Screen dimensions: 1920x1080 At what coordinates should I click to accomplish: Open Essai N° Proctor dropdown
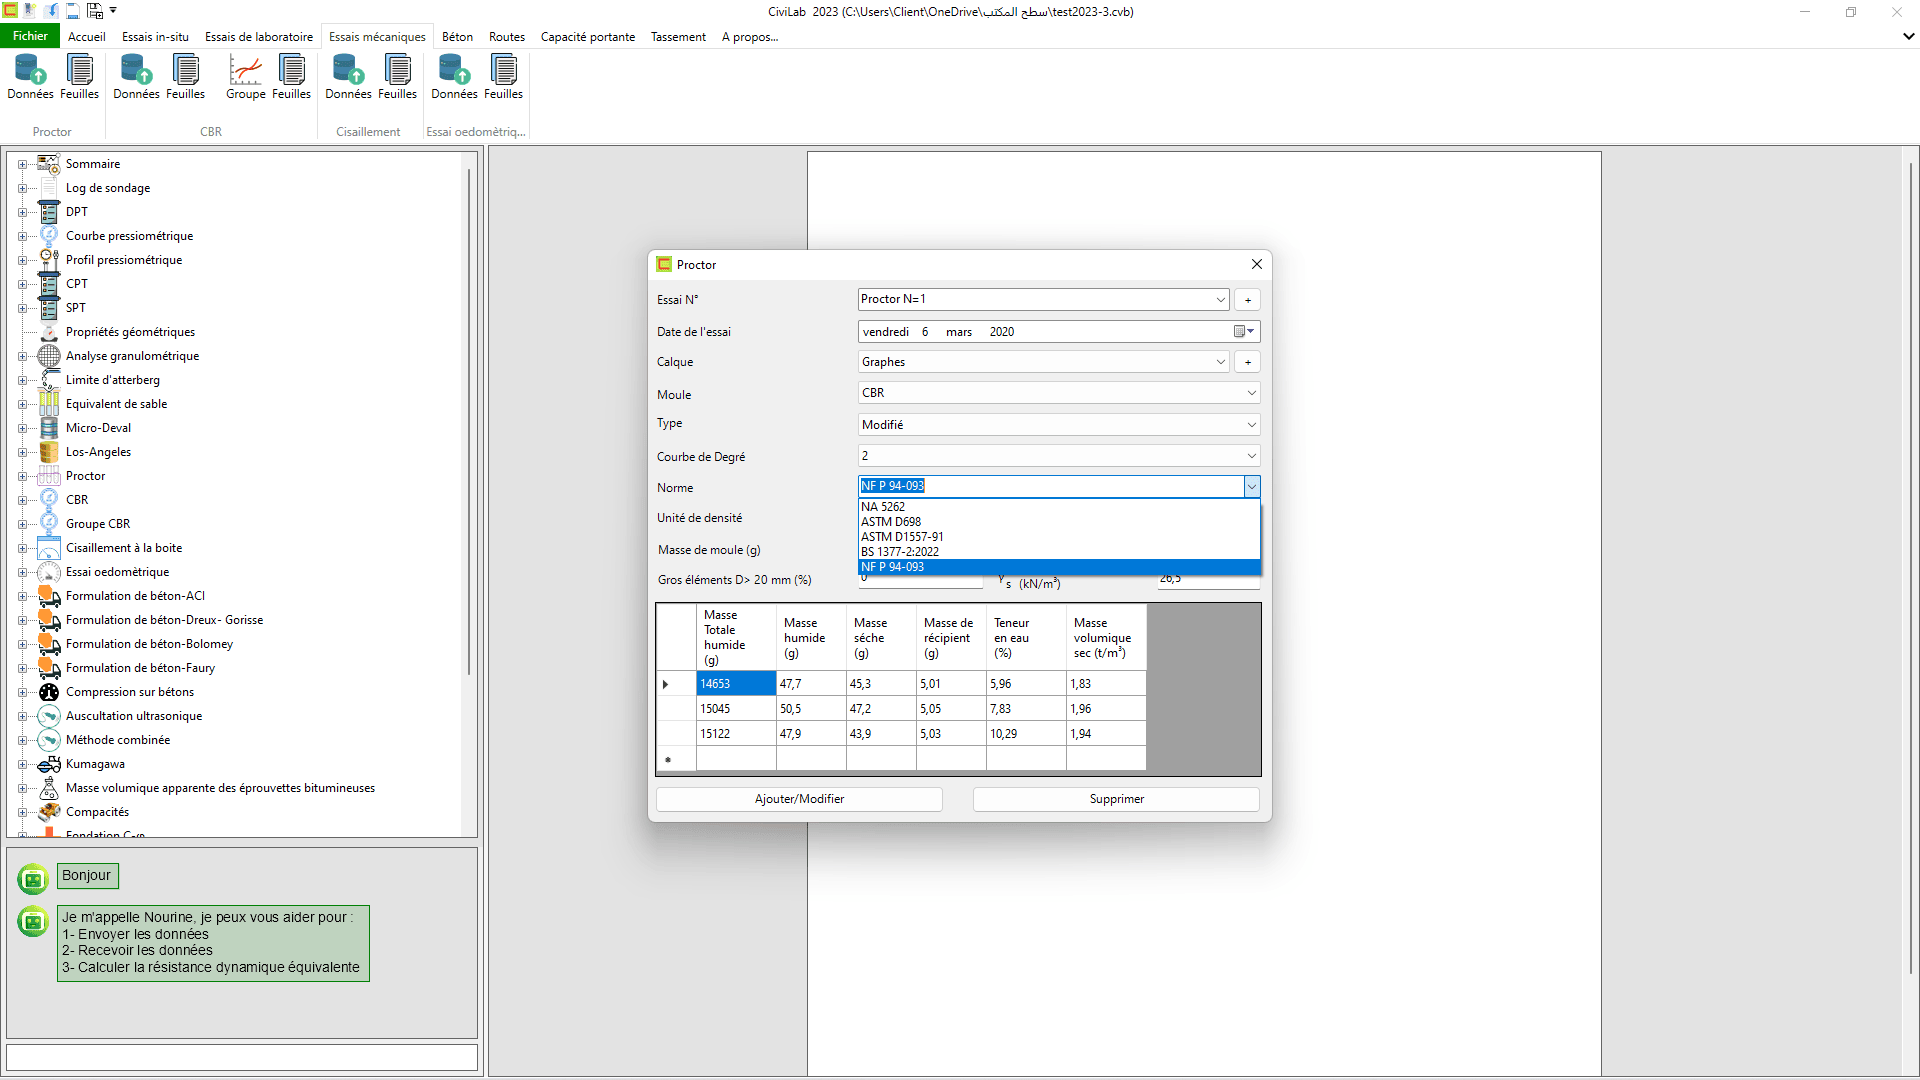1220,300
